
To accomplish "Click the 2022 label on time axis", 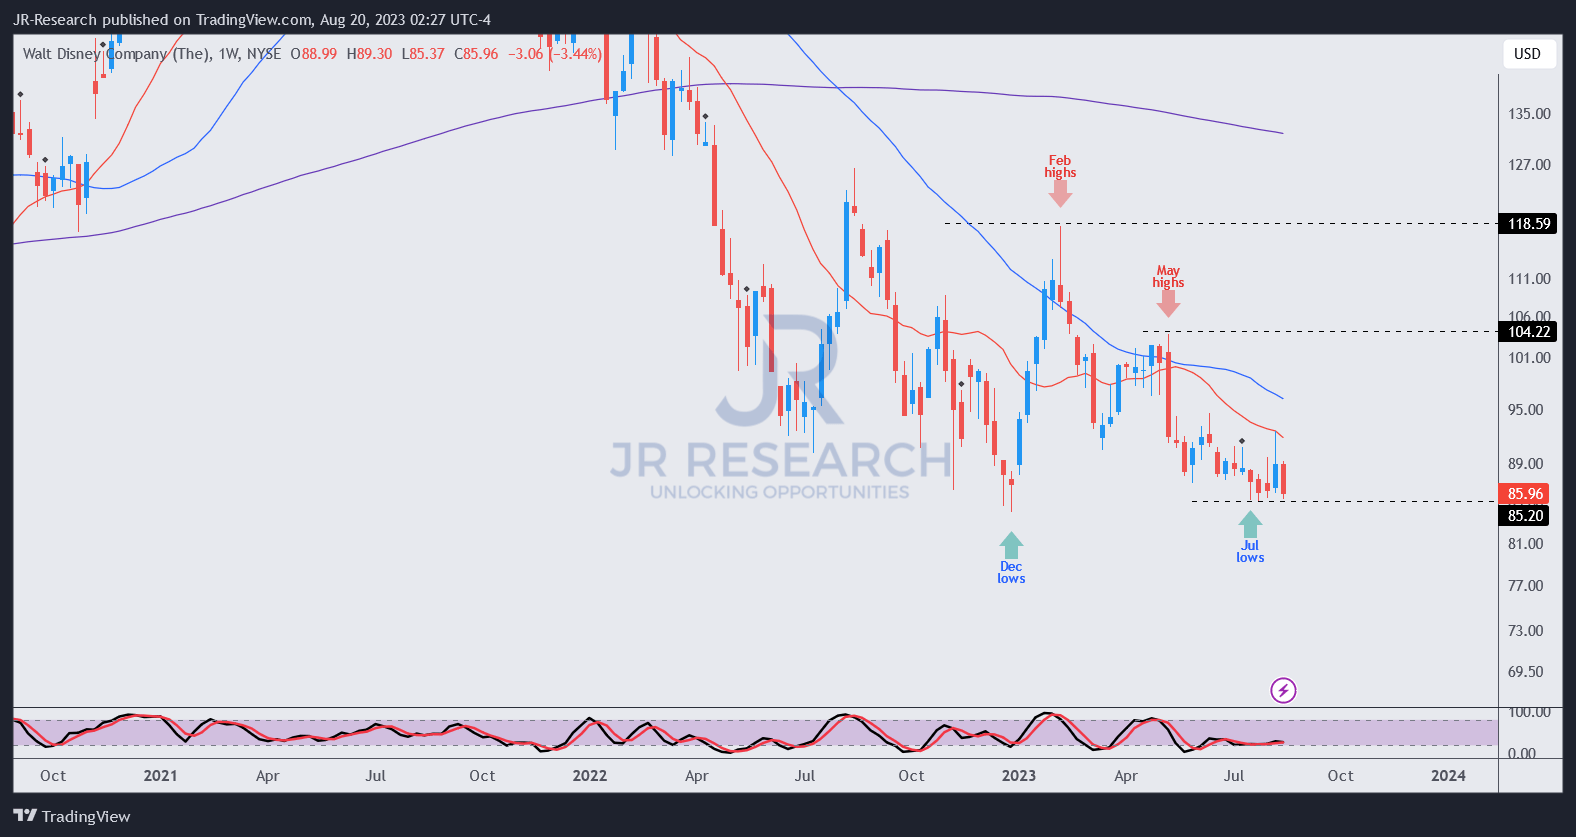I will pyautogui.click(x=590, y=776).
